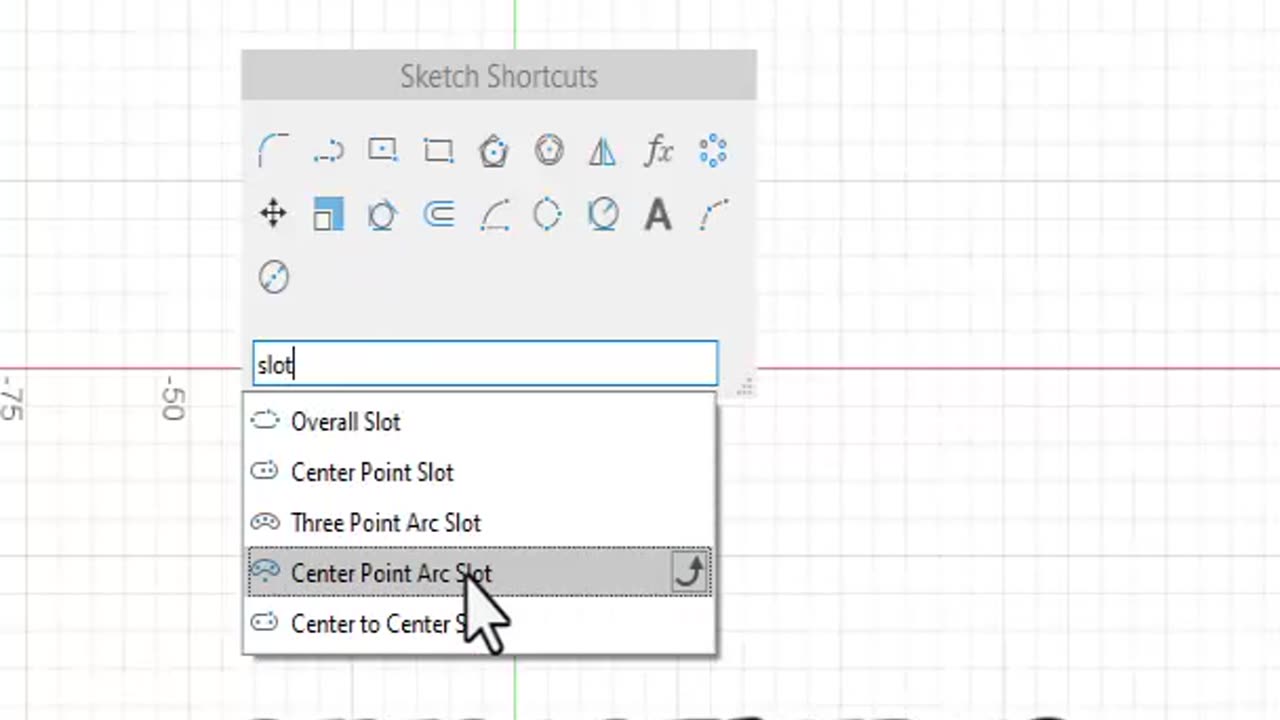The height and width of the screenshot is (720, 1280).
Task: Select the Circular Pattern tool icon
Action: pyautogui.click(x=713, y=151)
